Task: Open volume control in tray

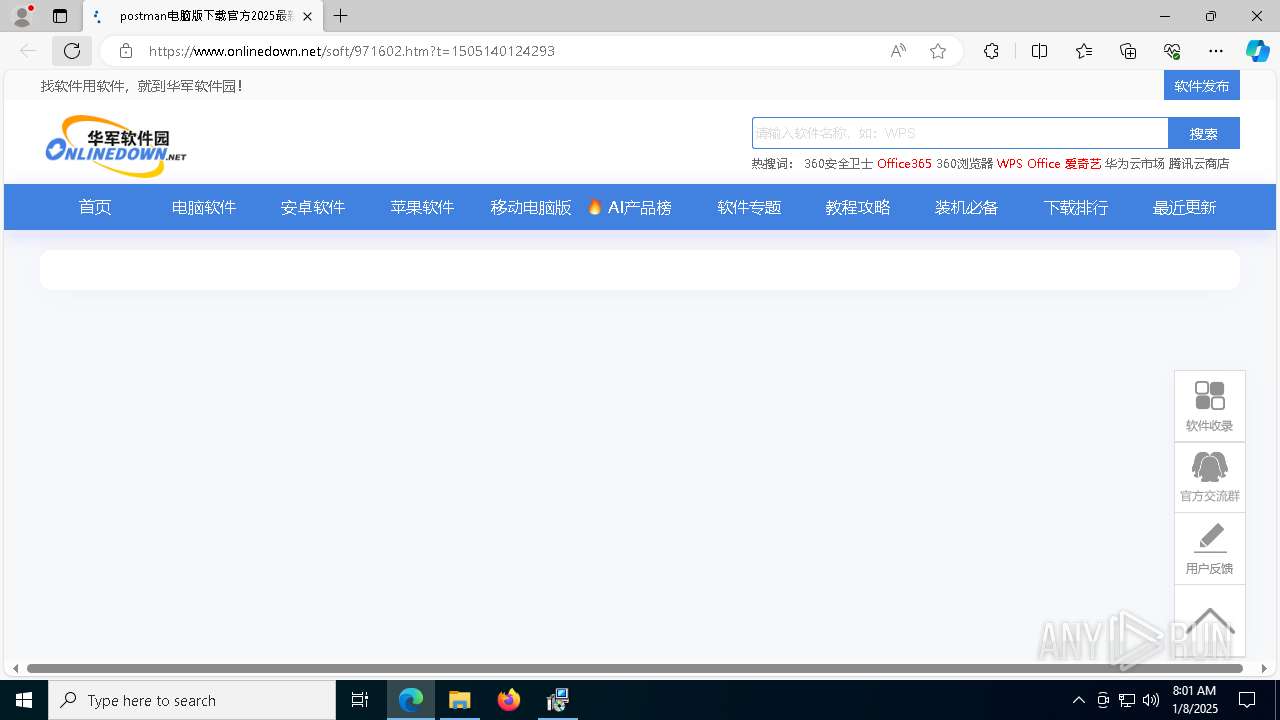Action: coord(1151,700)
